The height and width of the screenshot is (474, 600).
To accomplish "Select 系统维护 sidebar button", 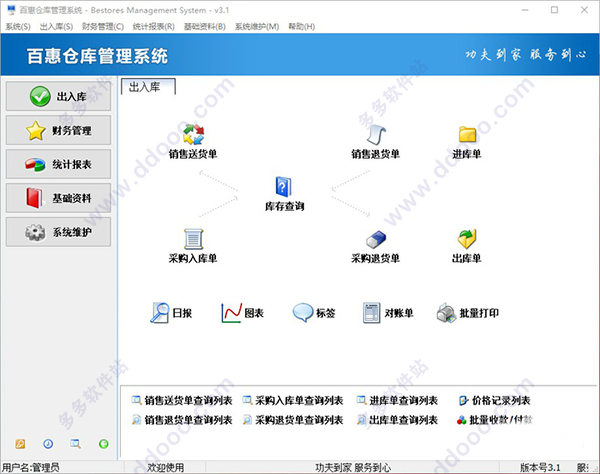I will point(59,232).
